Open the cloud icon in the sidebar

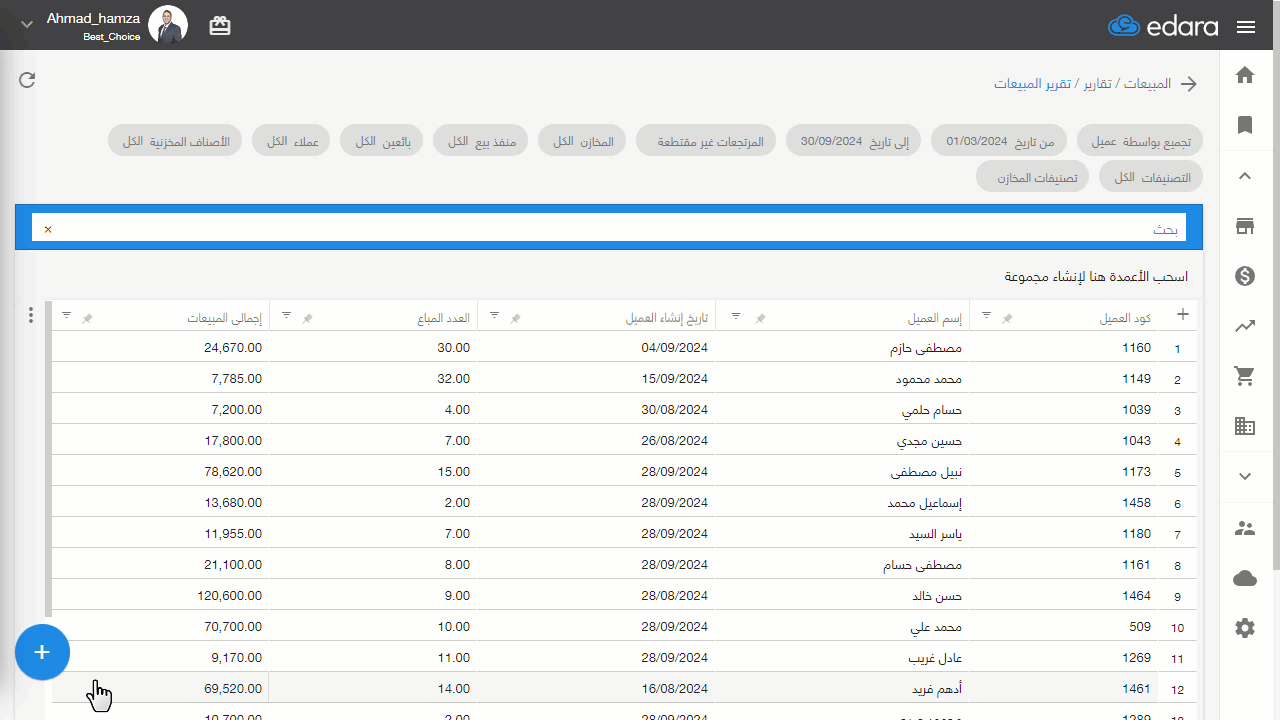tap(1245, 578)
